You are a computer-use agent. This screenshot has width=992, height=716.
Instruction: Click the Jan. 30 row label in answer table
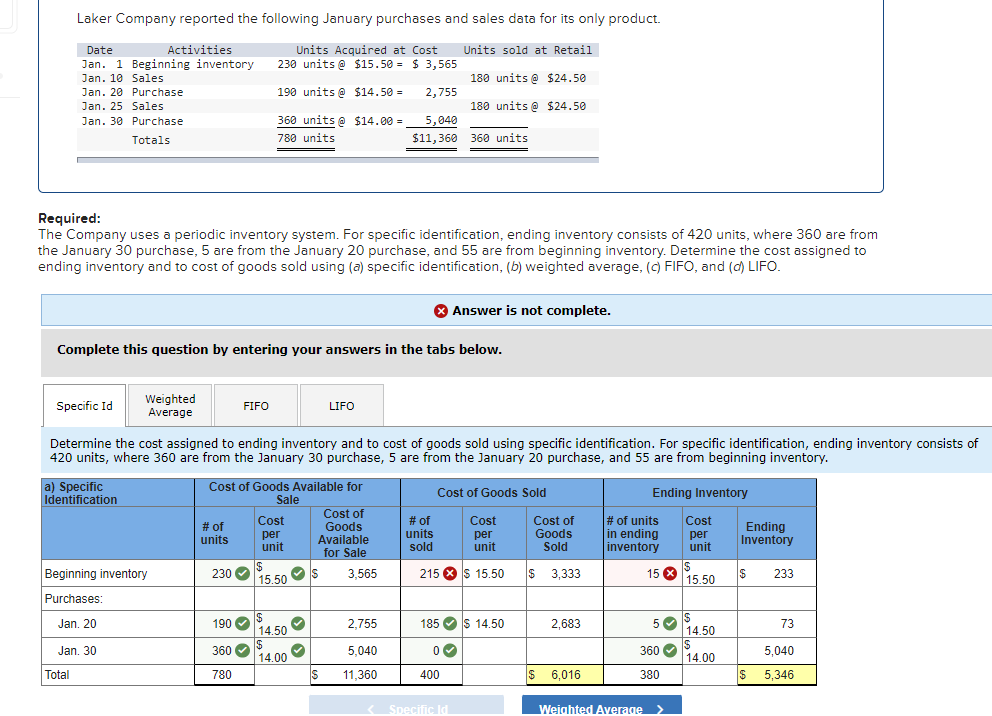click(x=77, y=650)
